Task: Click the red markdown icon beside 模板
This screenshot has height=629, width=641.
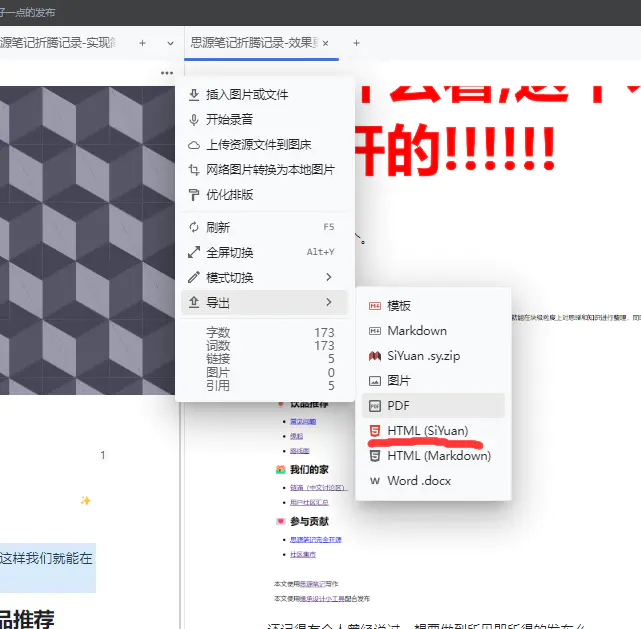Action: coord(375,306)
